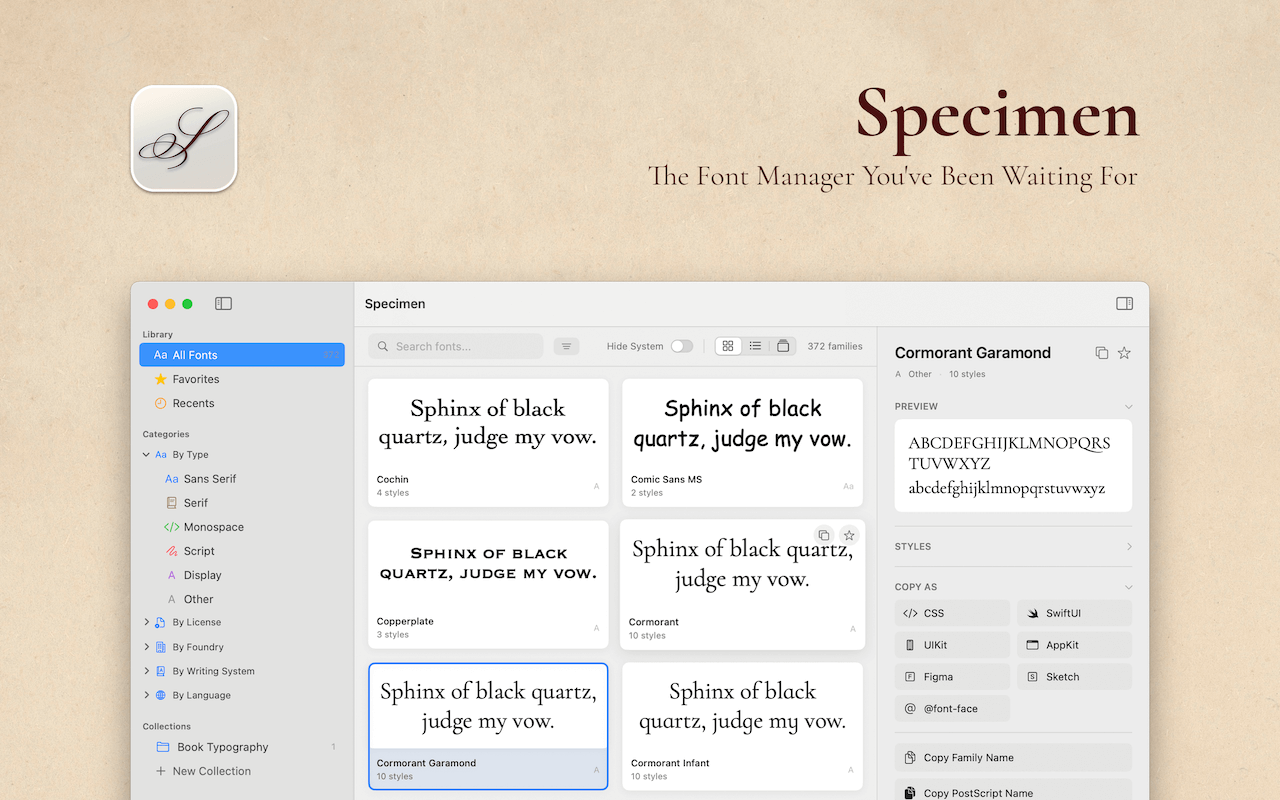The image size is (1280, 800).
Task: Collapse the By Type category
Action: (146, 454)
